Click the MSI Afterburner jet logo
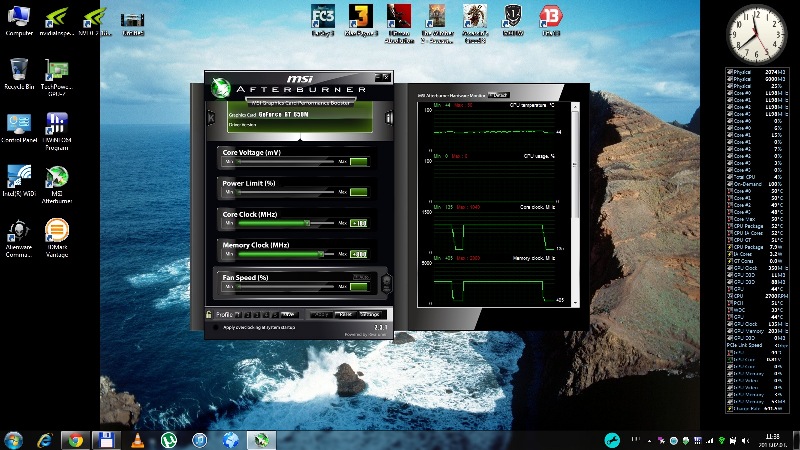800x450 pixels. tap(221, 88)
